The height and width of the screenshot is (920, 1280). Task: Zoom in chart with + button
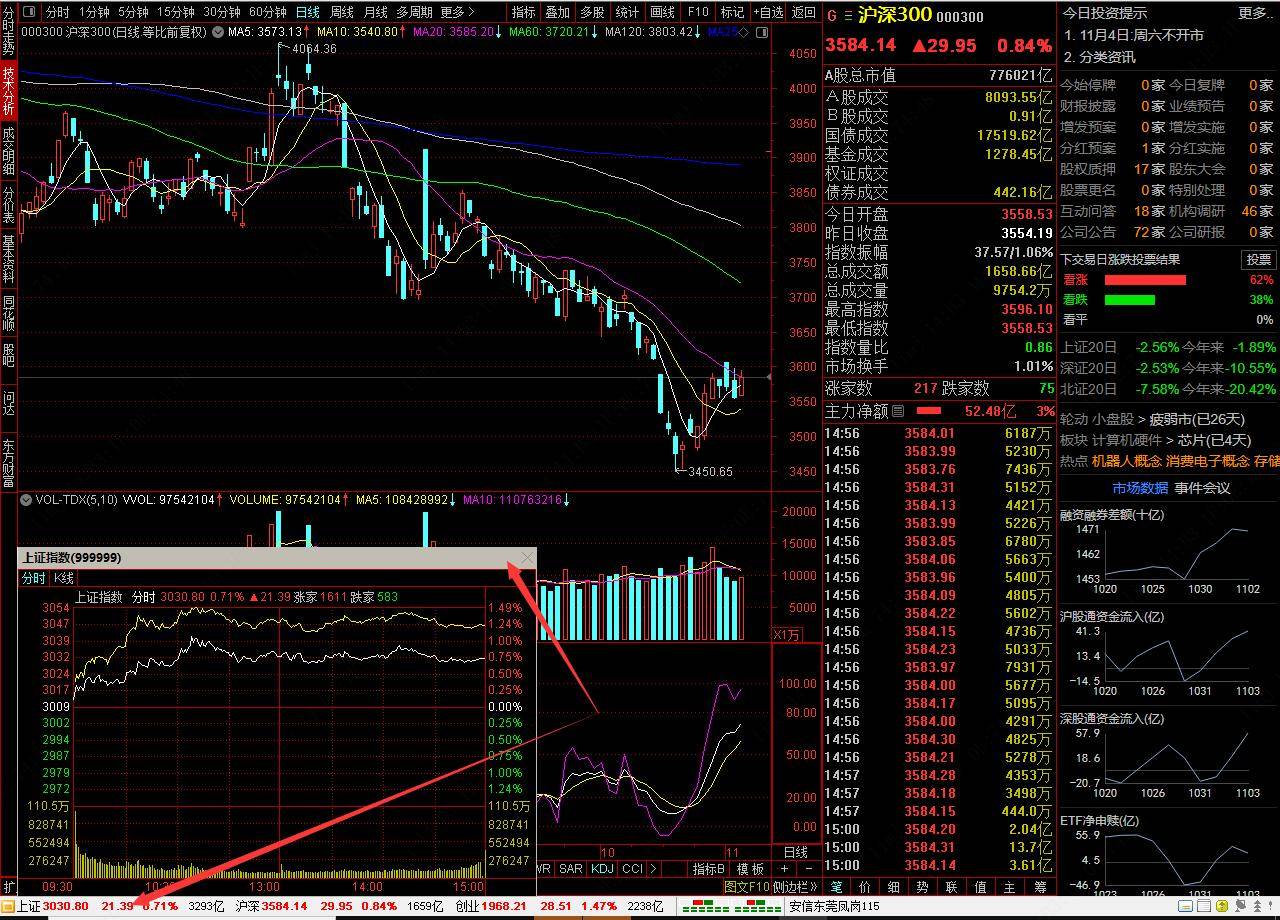coord(784,869)
